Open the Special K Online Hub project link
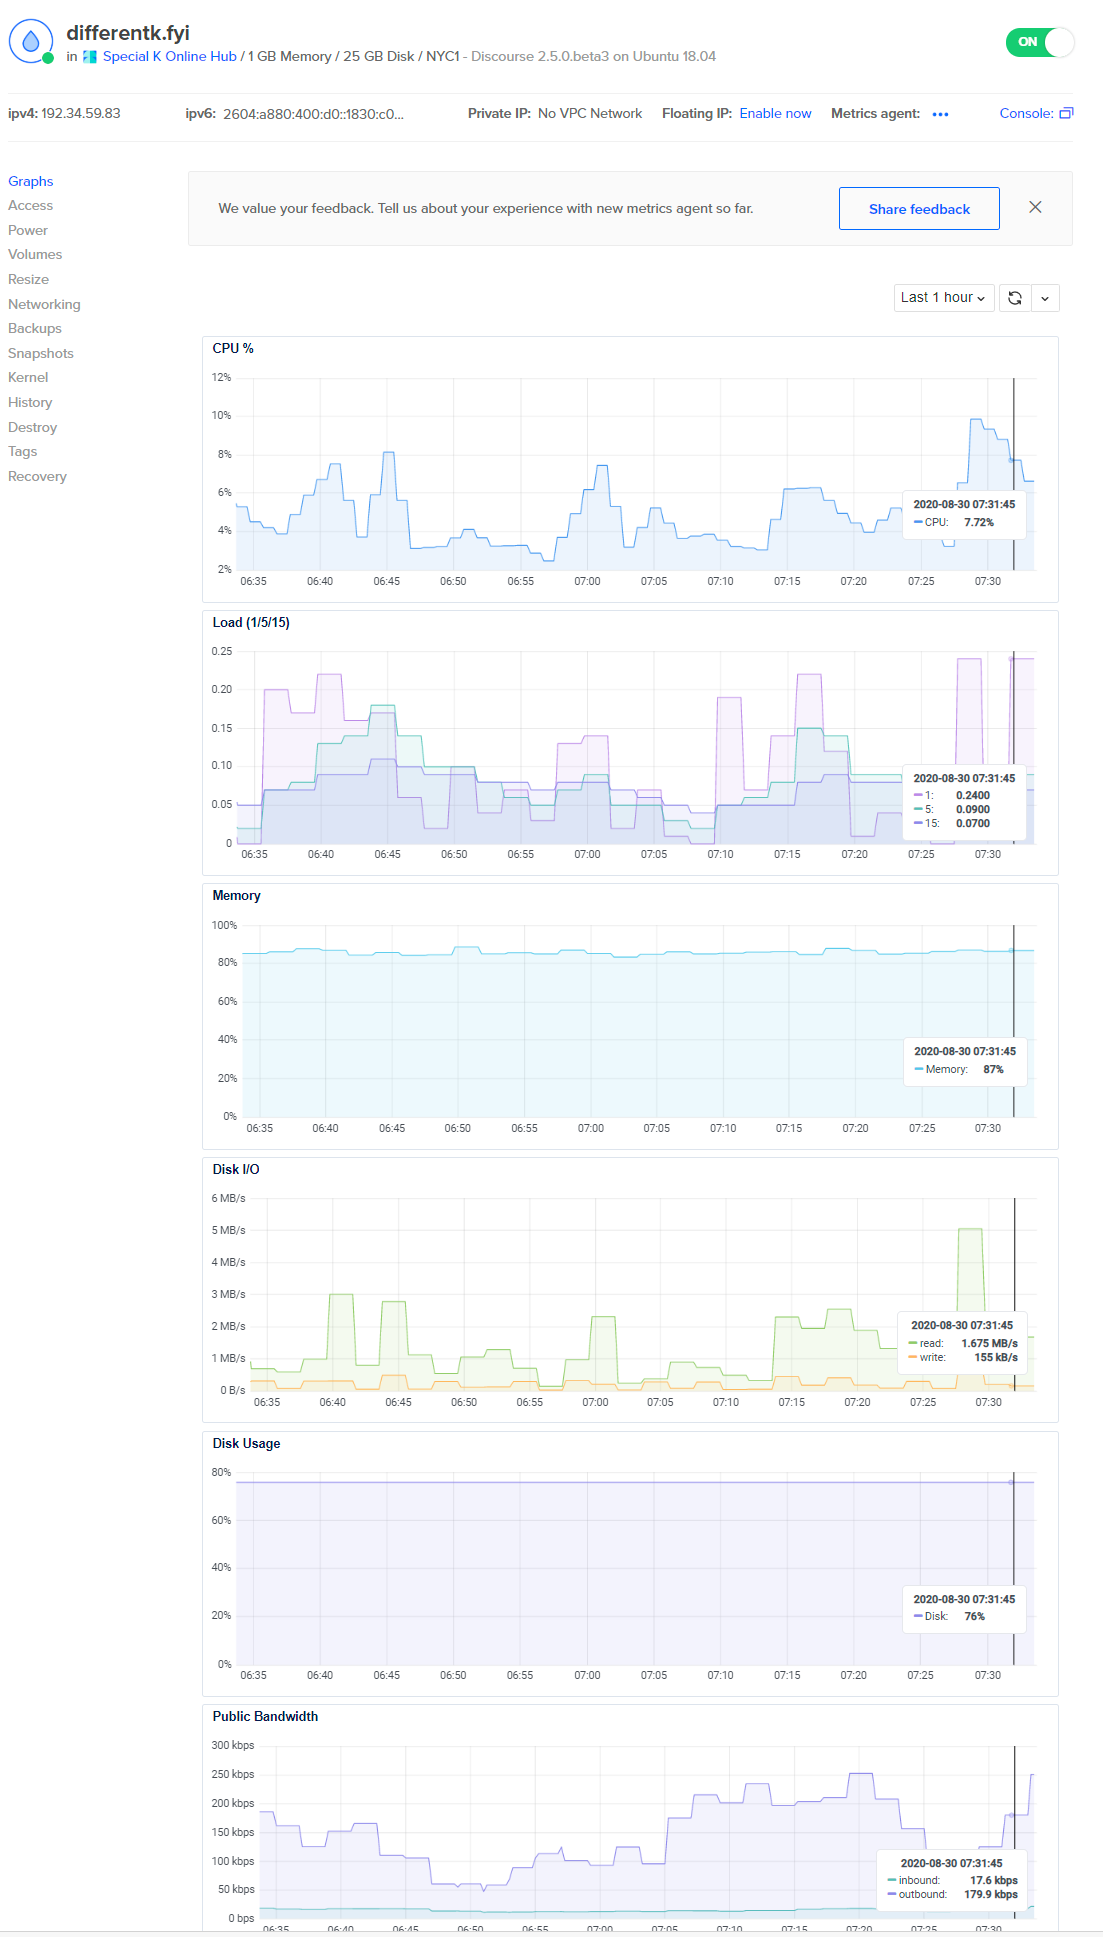Screen dimensions: 1103x1937 pyautogui.click(x=170, y=57)
